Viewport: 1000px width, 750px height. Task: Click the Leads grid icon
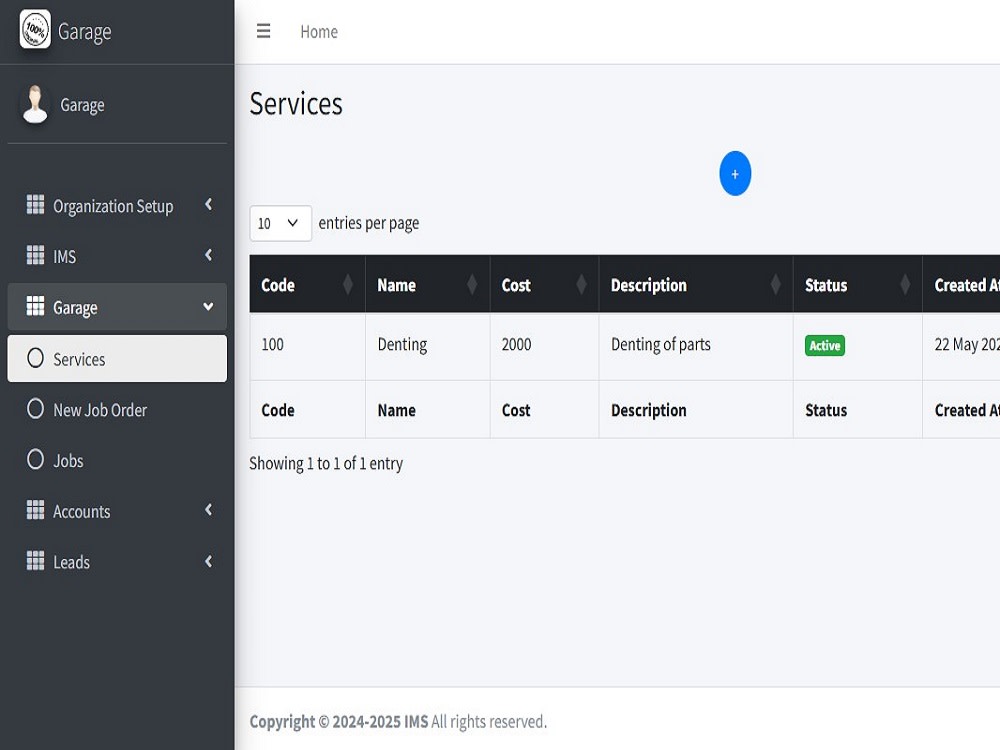point(35,561)
